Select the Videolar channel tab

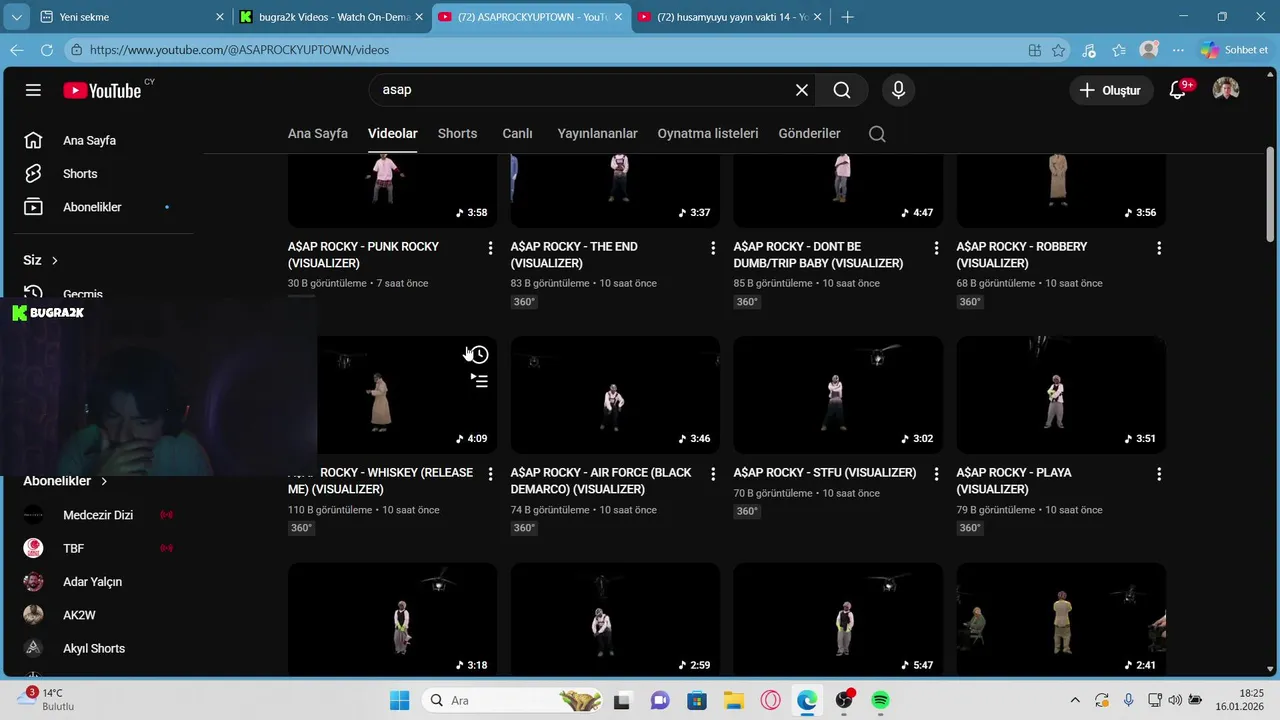(x=393, y=134)
